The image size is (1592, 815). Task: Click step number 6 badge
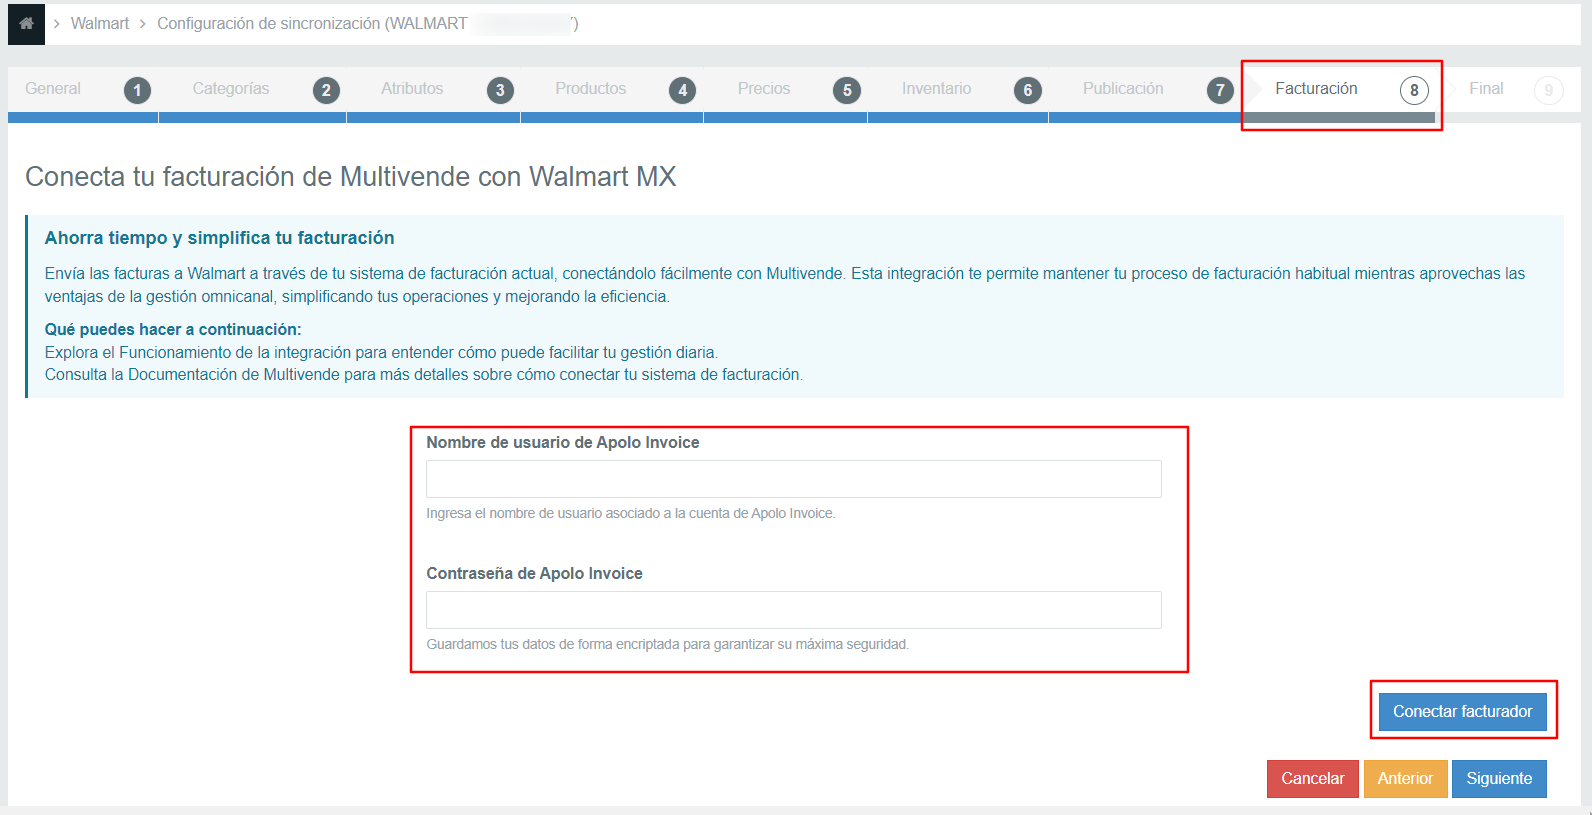[1028, 91]
